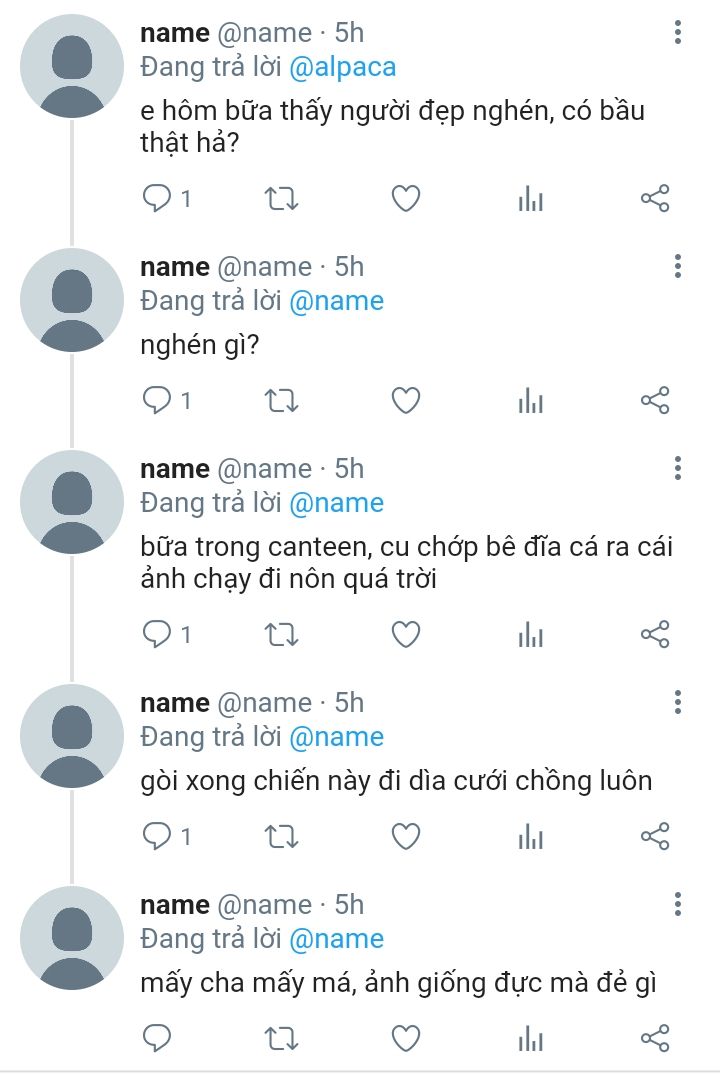The height and width of the screenshot is (1074, 720).
Task: Open more options on "nghén gì?" tweet
Action: point(678,266)
